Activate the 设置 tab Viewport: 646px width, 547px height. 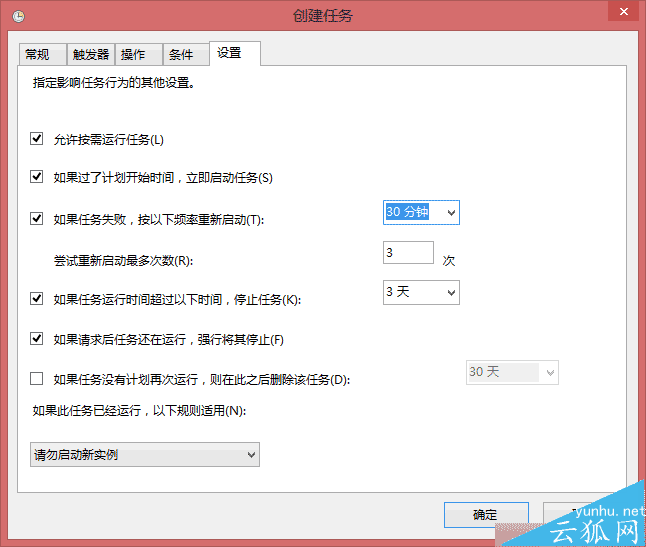[235, 53]
